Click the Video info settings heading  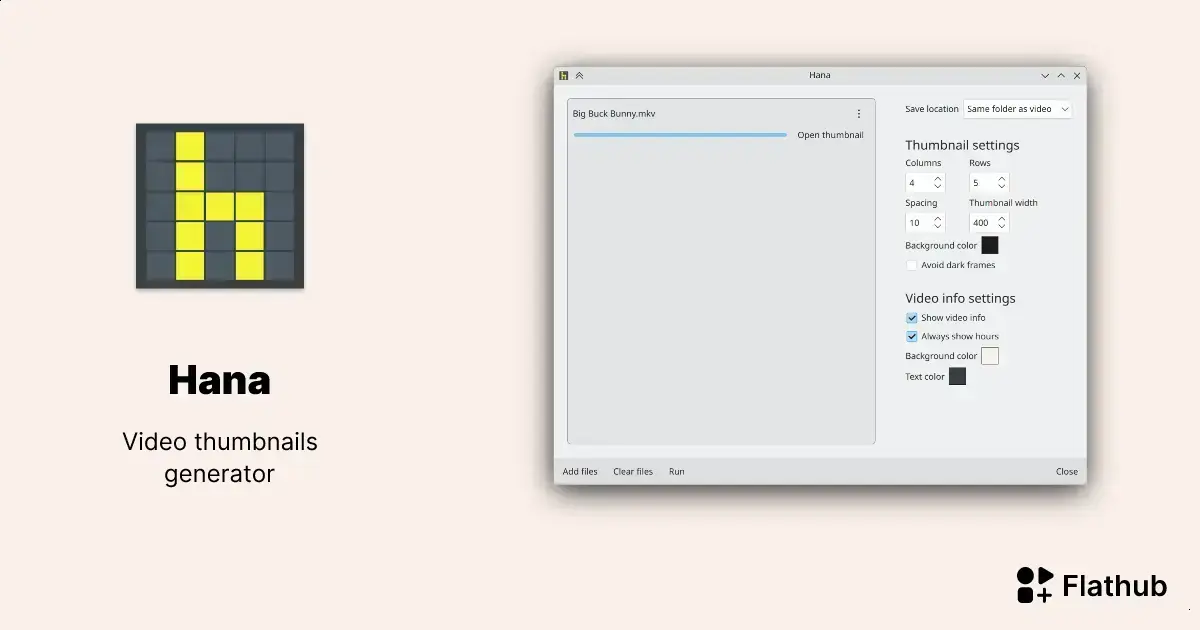click(960, 298)
